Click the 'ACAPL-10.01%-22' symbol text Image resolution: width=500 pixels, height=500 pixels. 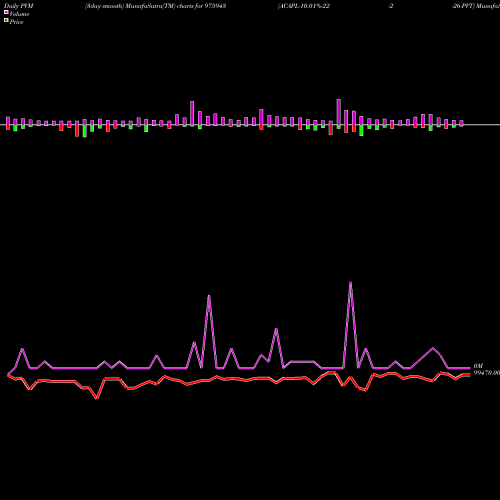[x=304, y=6]
